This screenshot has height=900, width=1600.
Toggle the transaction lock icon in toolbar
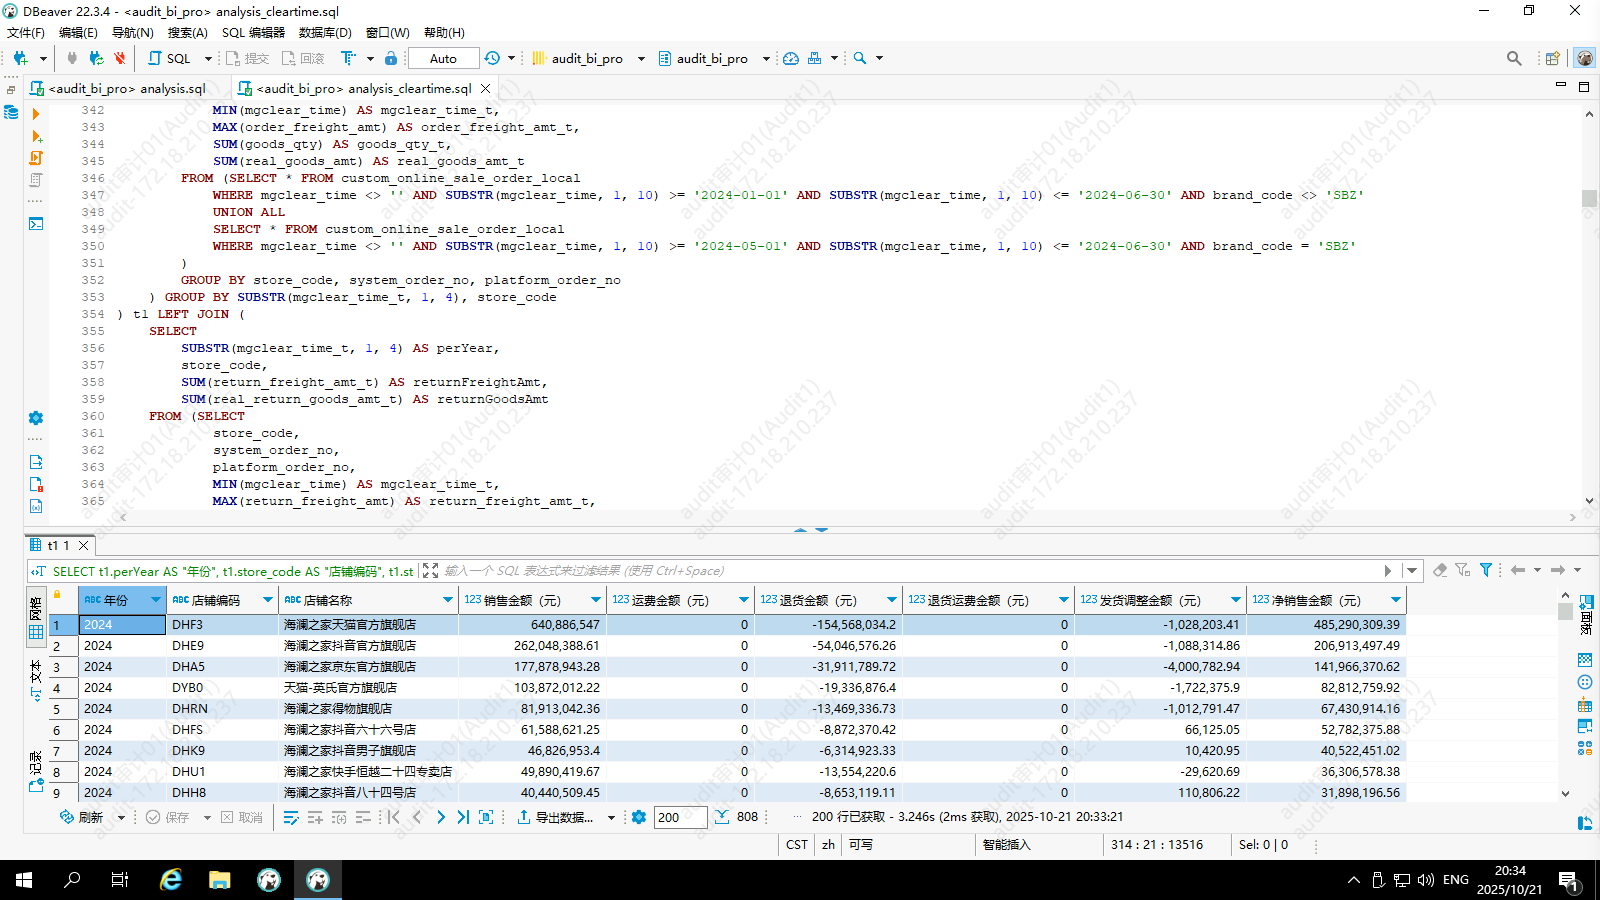pyautogui.click(x=391, y=58)
